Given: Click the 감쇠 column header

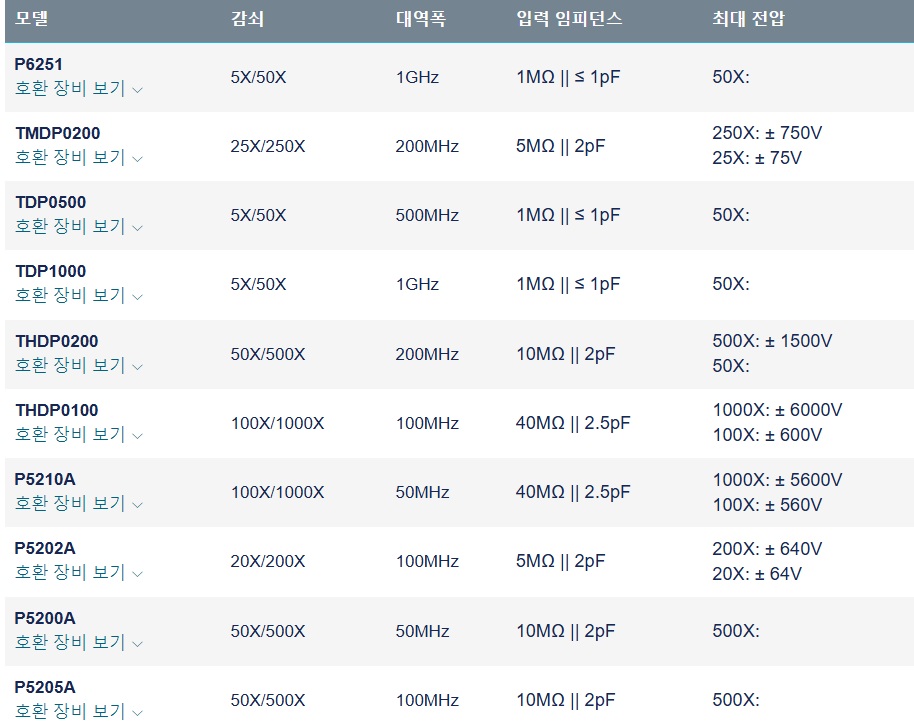Looking at the screenshot, I should click(x=247, y=19).
